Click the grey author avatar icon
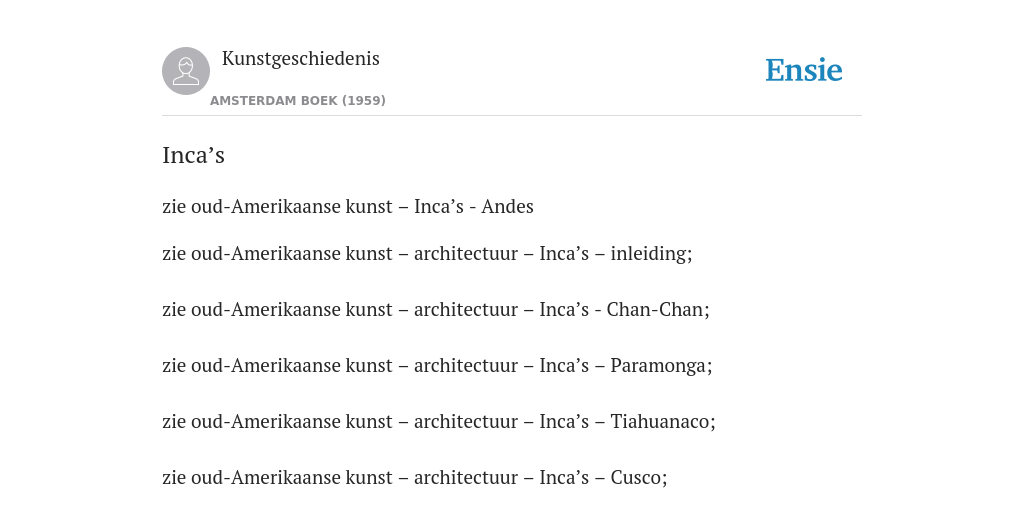 point(186,71)
